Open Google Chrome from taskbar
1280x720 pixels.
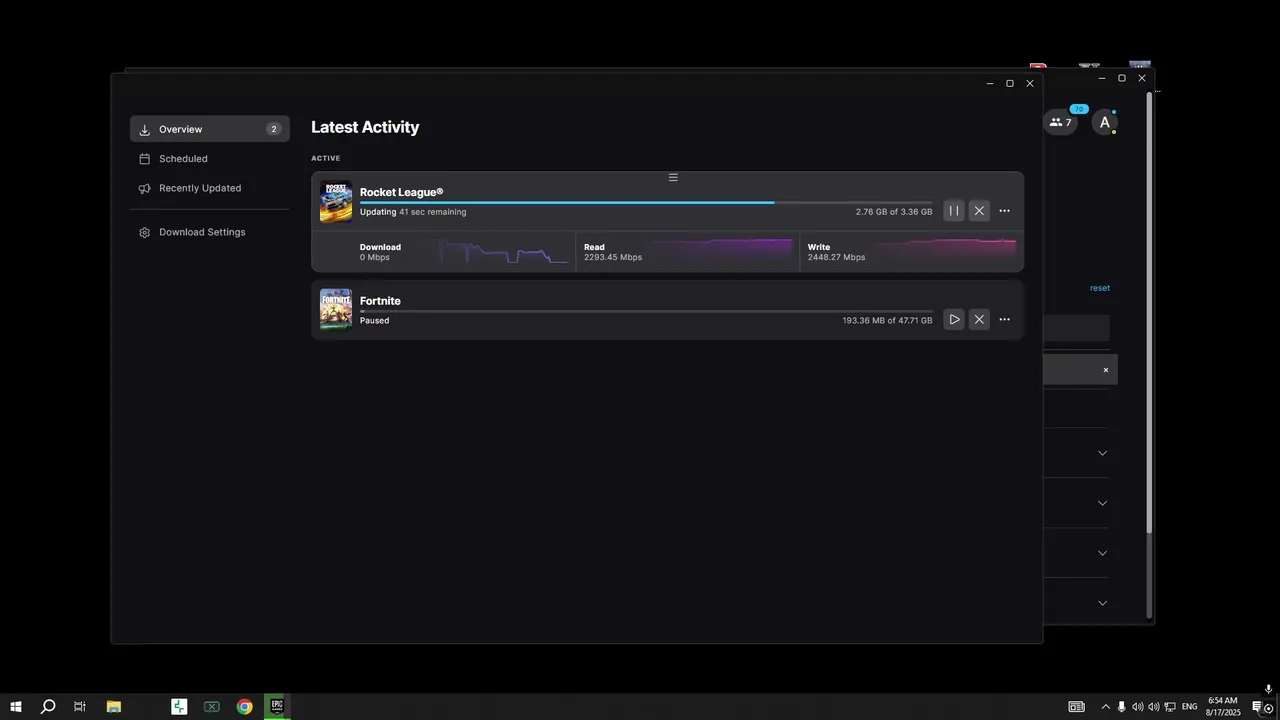click(x=245, y=707)
